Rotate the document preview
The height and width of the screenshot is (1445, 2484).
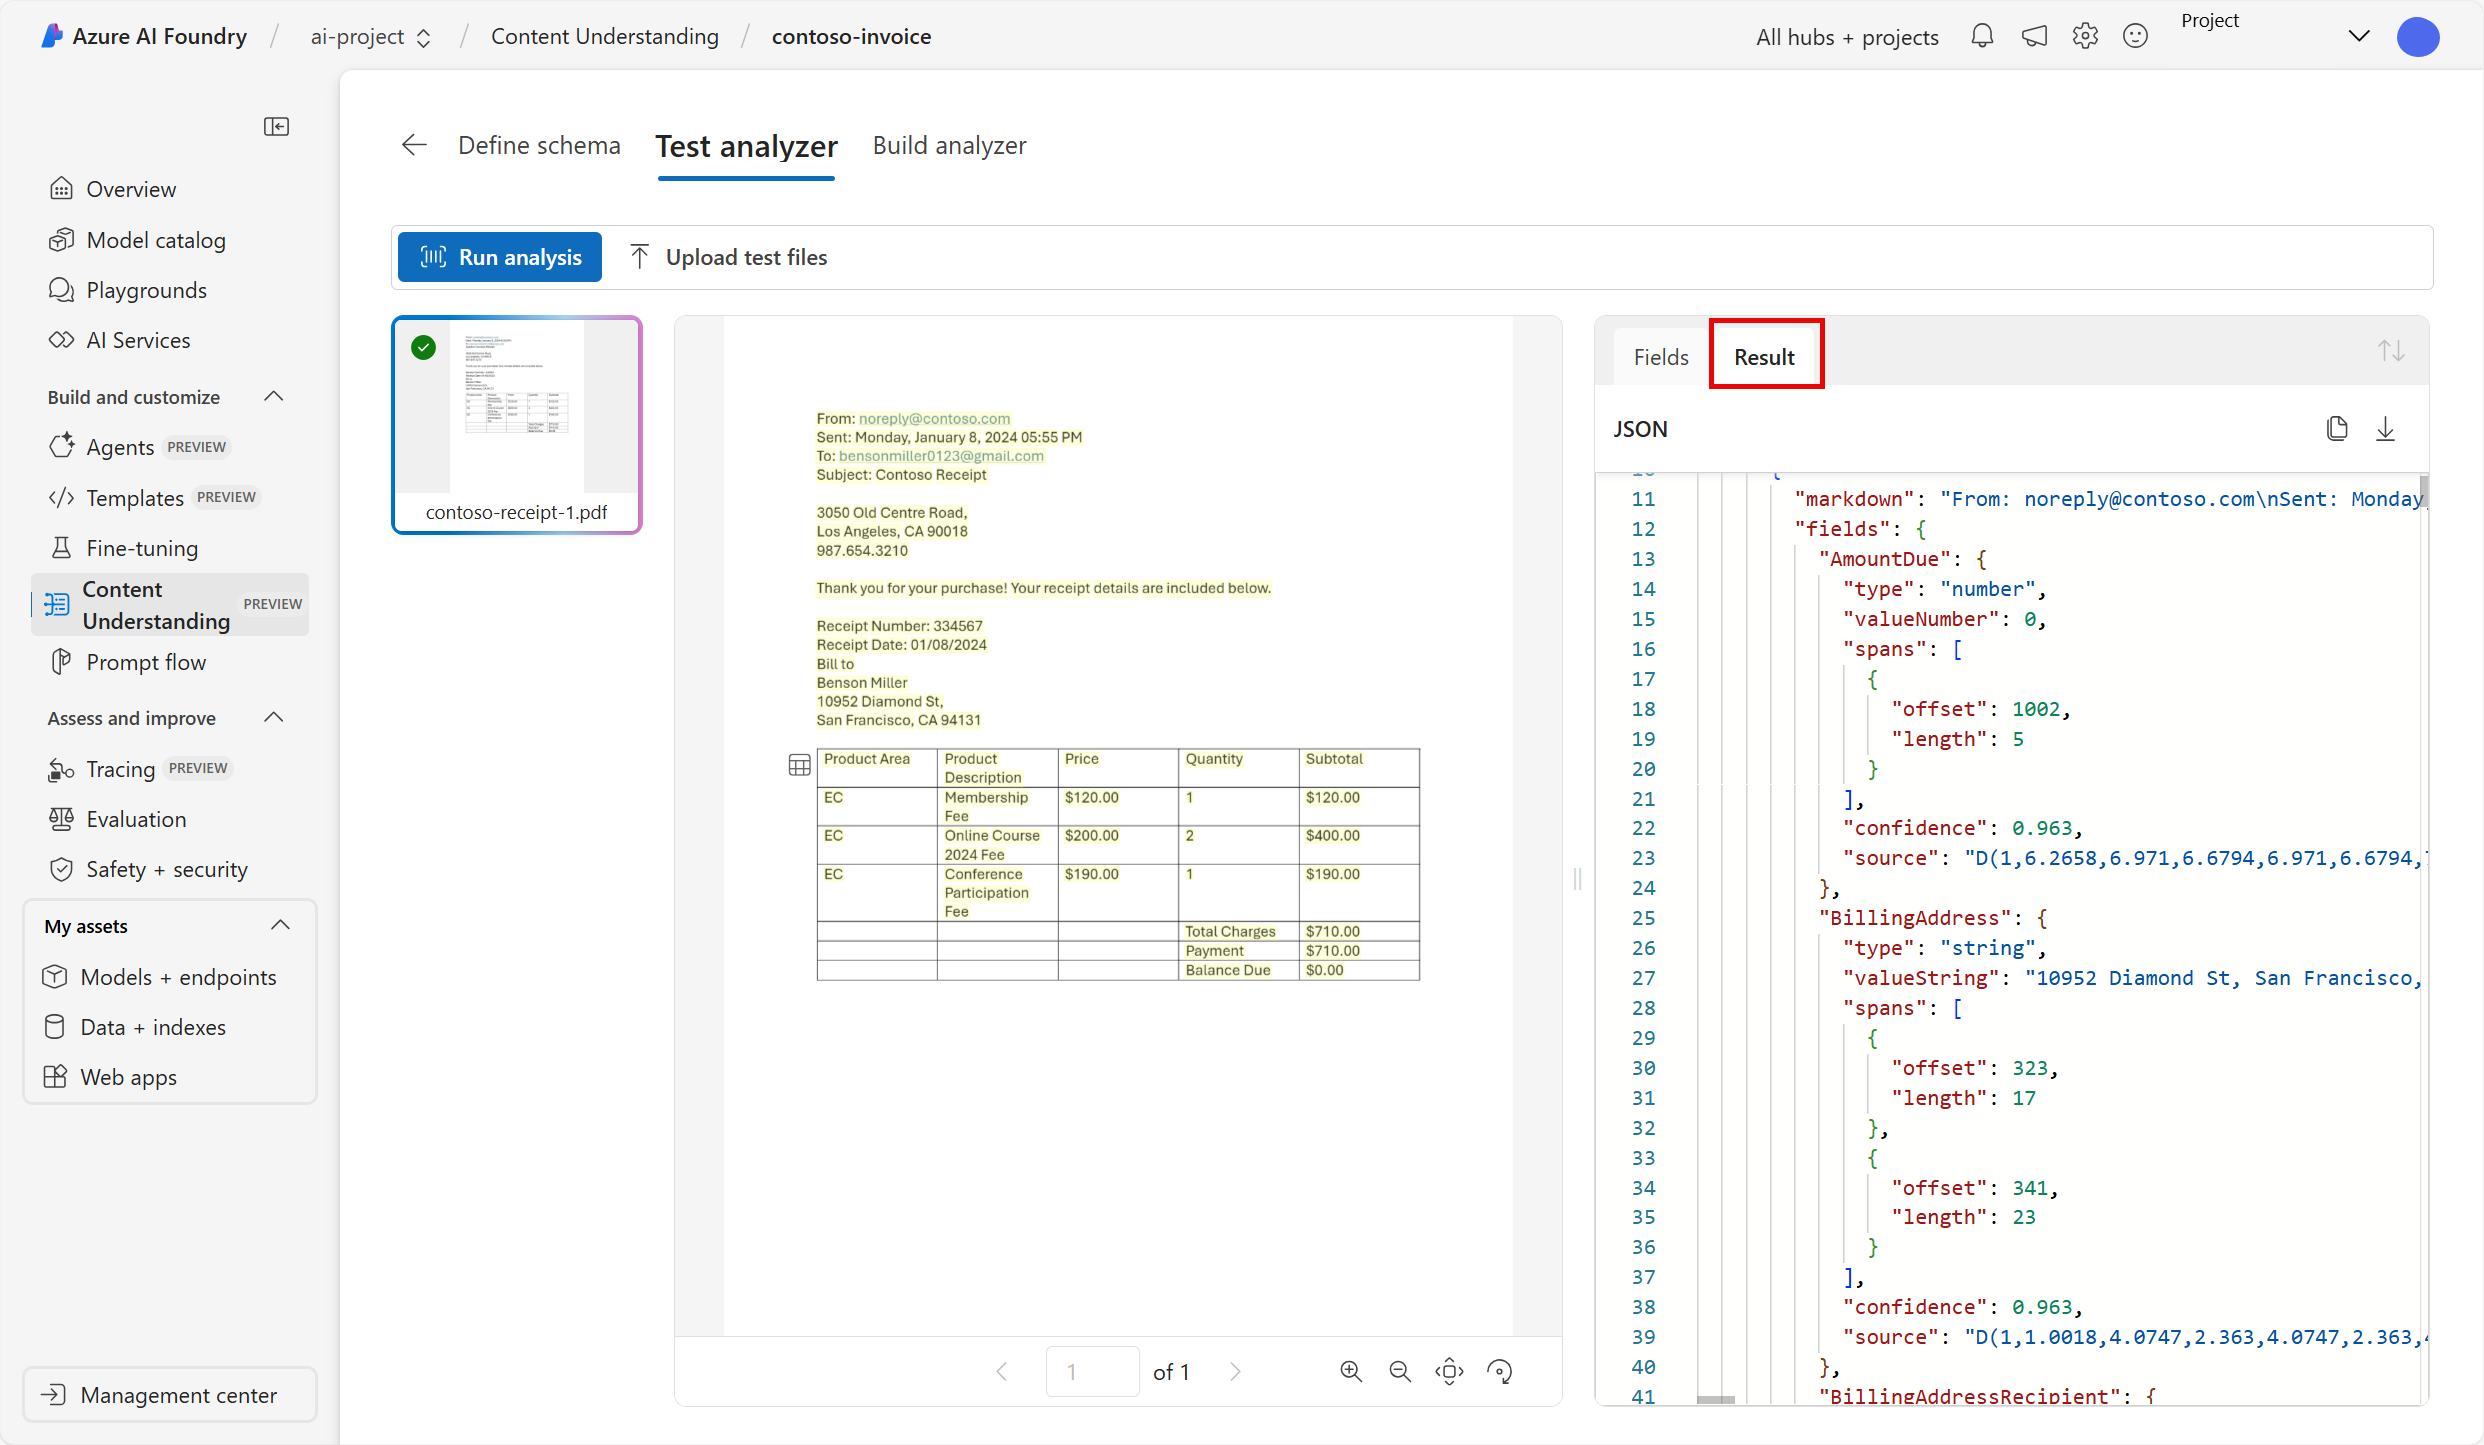1499,1371
